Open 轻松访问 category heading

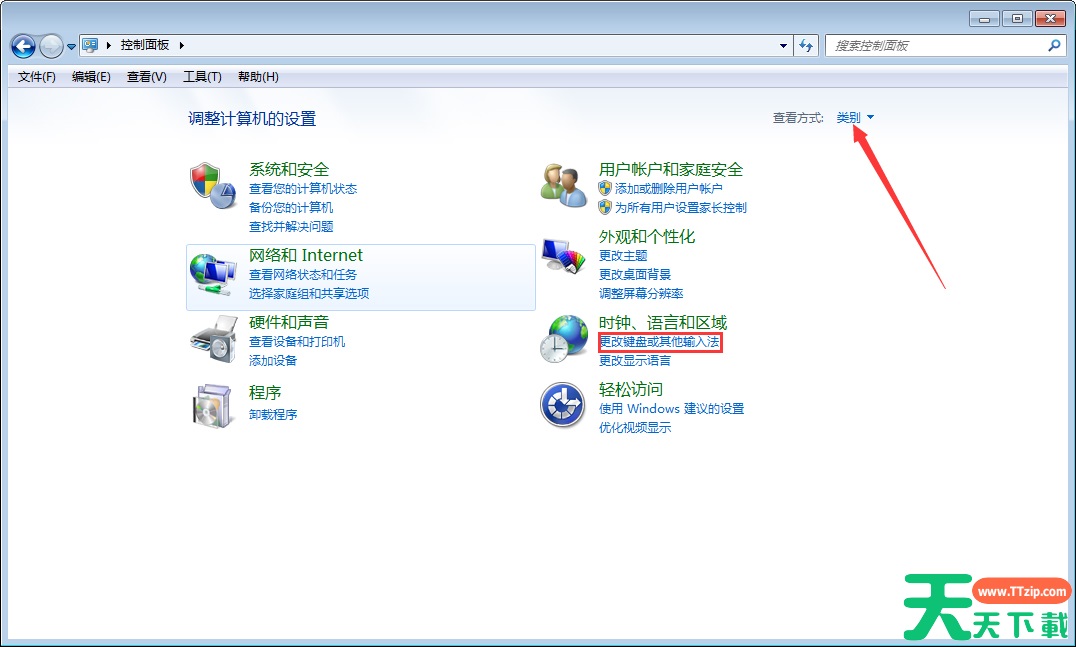[x=631, y=390]
